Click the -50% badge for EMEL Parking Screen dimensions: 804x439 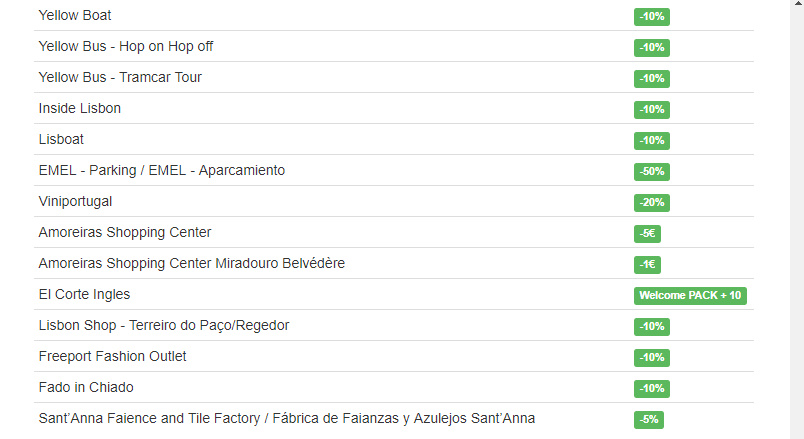point(652,171)
